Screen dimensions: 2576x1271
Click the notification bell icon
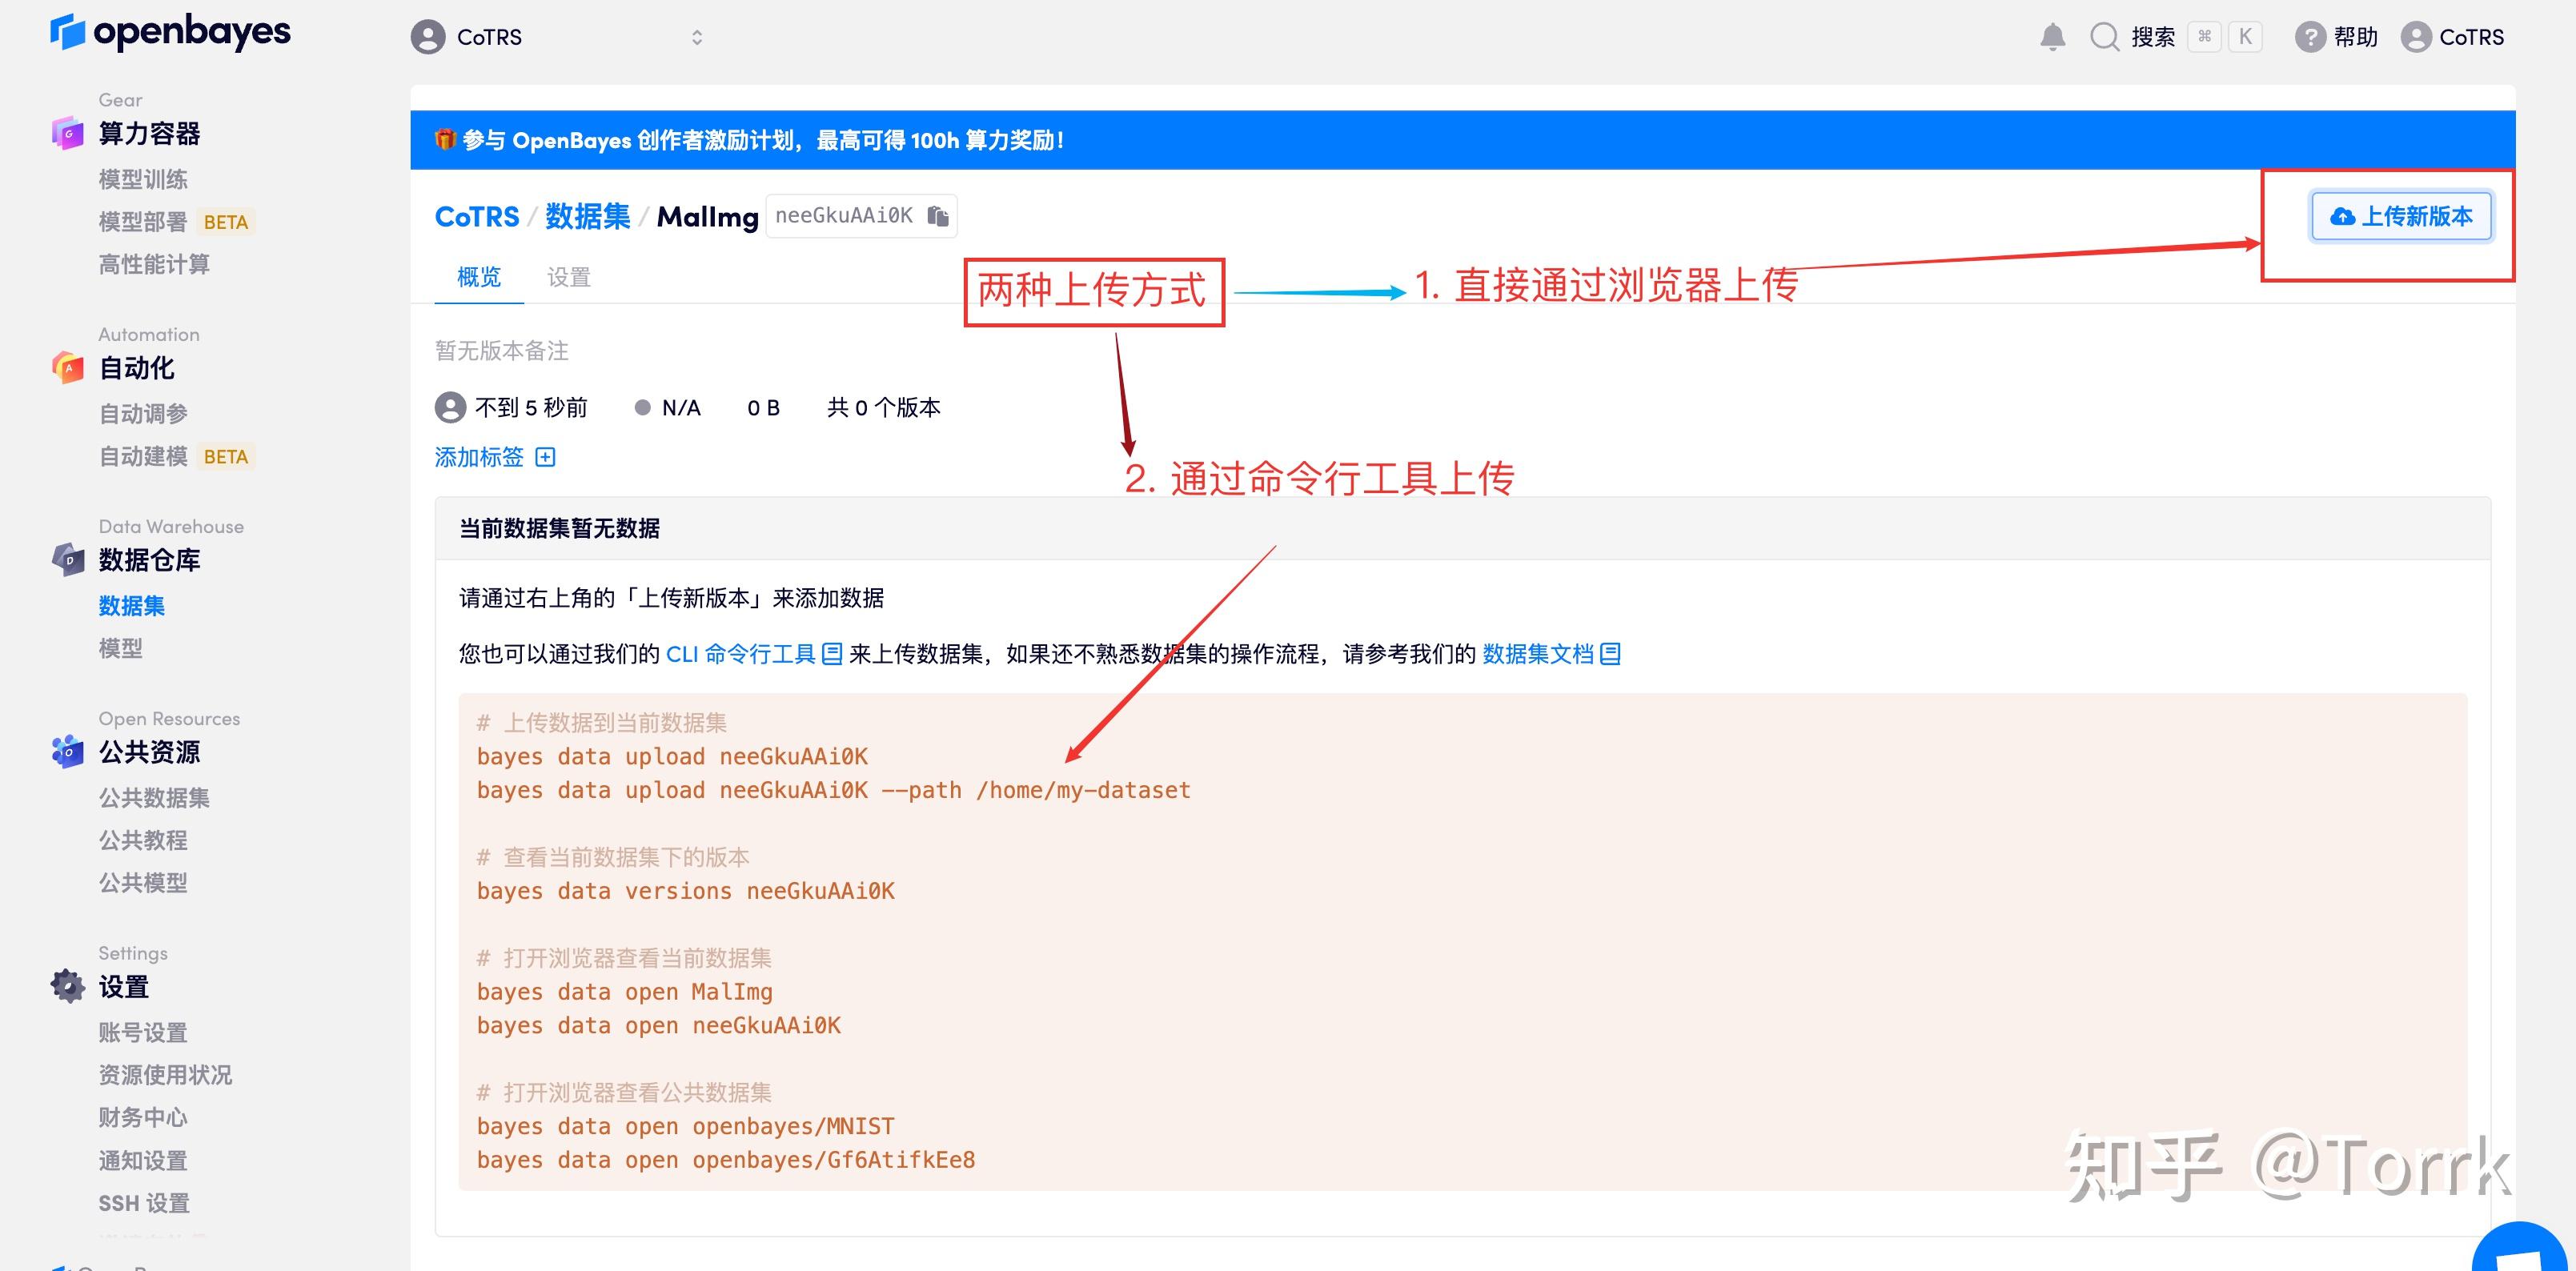[2053, 36]
